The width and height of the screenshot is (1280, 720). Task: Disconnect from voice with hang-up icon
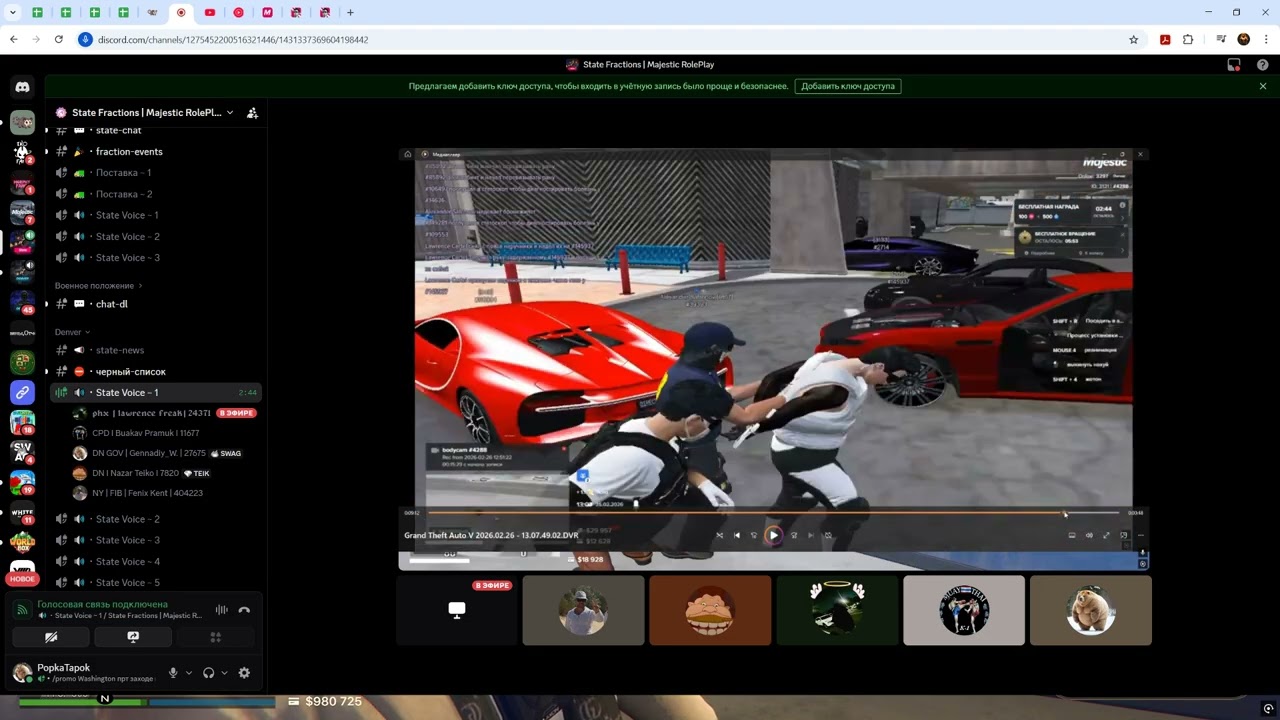click(x=244, y=610)
